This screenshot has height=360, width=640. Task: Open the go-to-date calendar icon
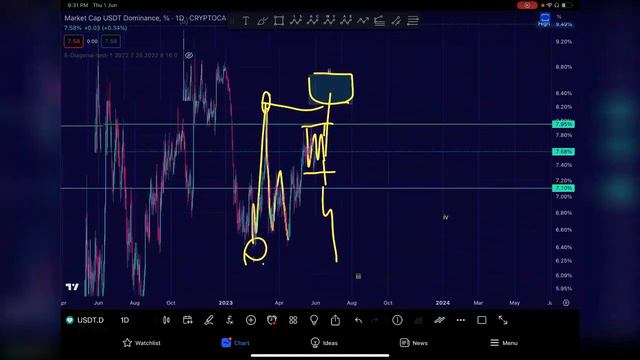187,320
